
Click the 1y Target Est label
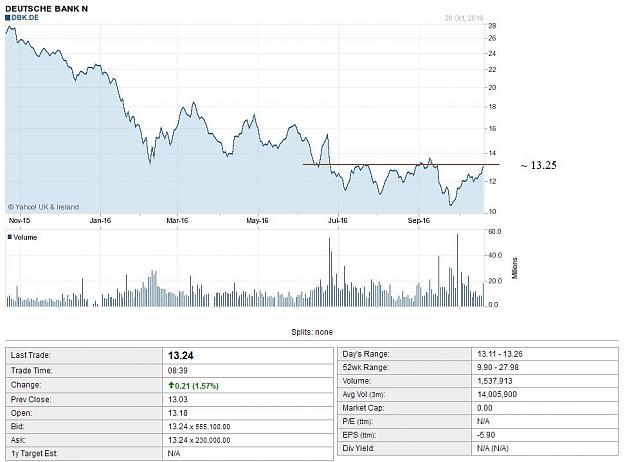(x=34, y=454)
